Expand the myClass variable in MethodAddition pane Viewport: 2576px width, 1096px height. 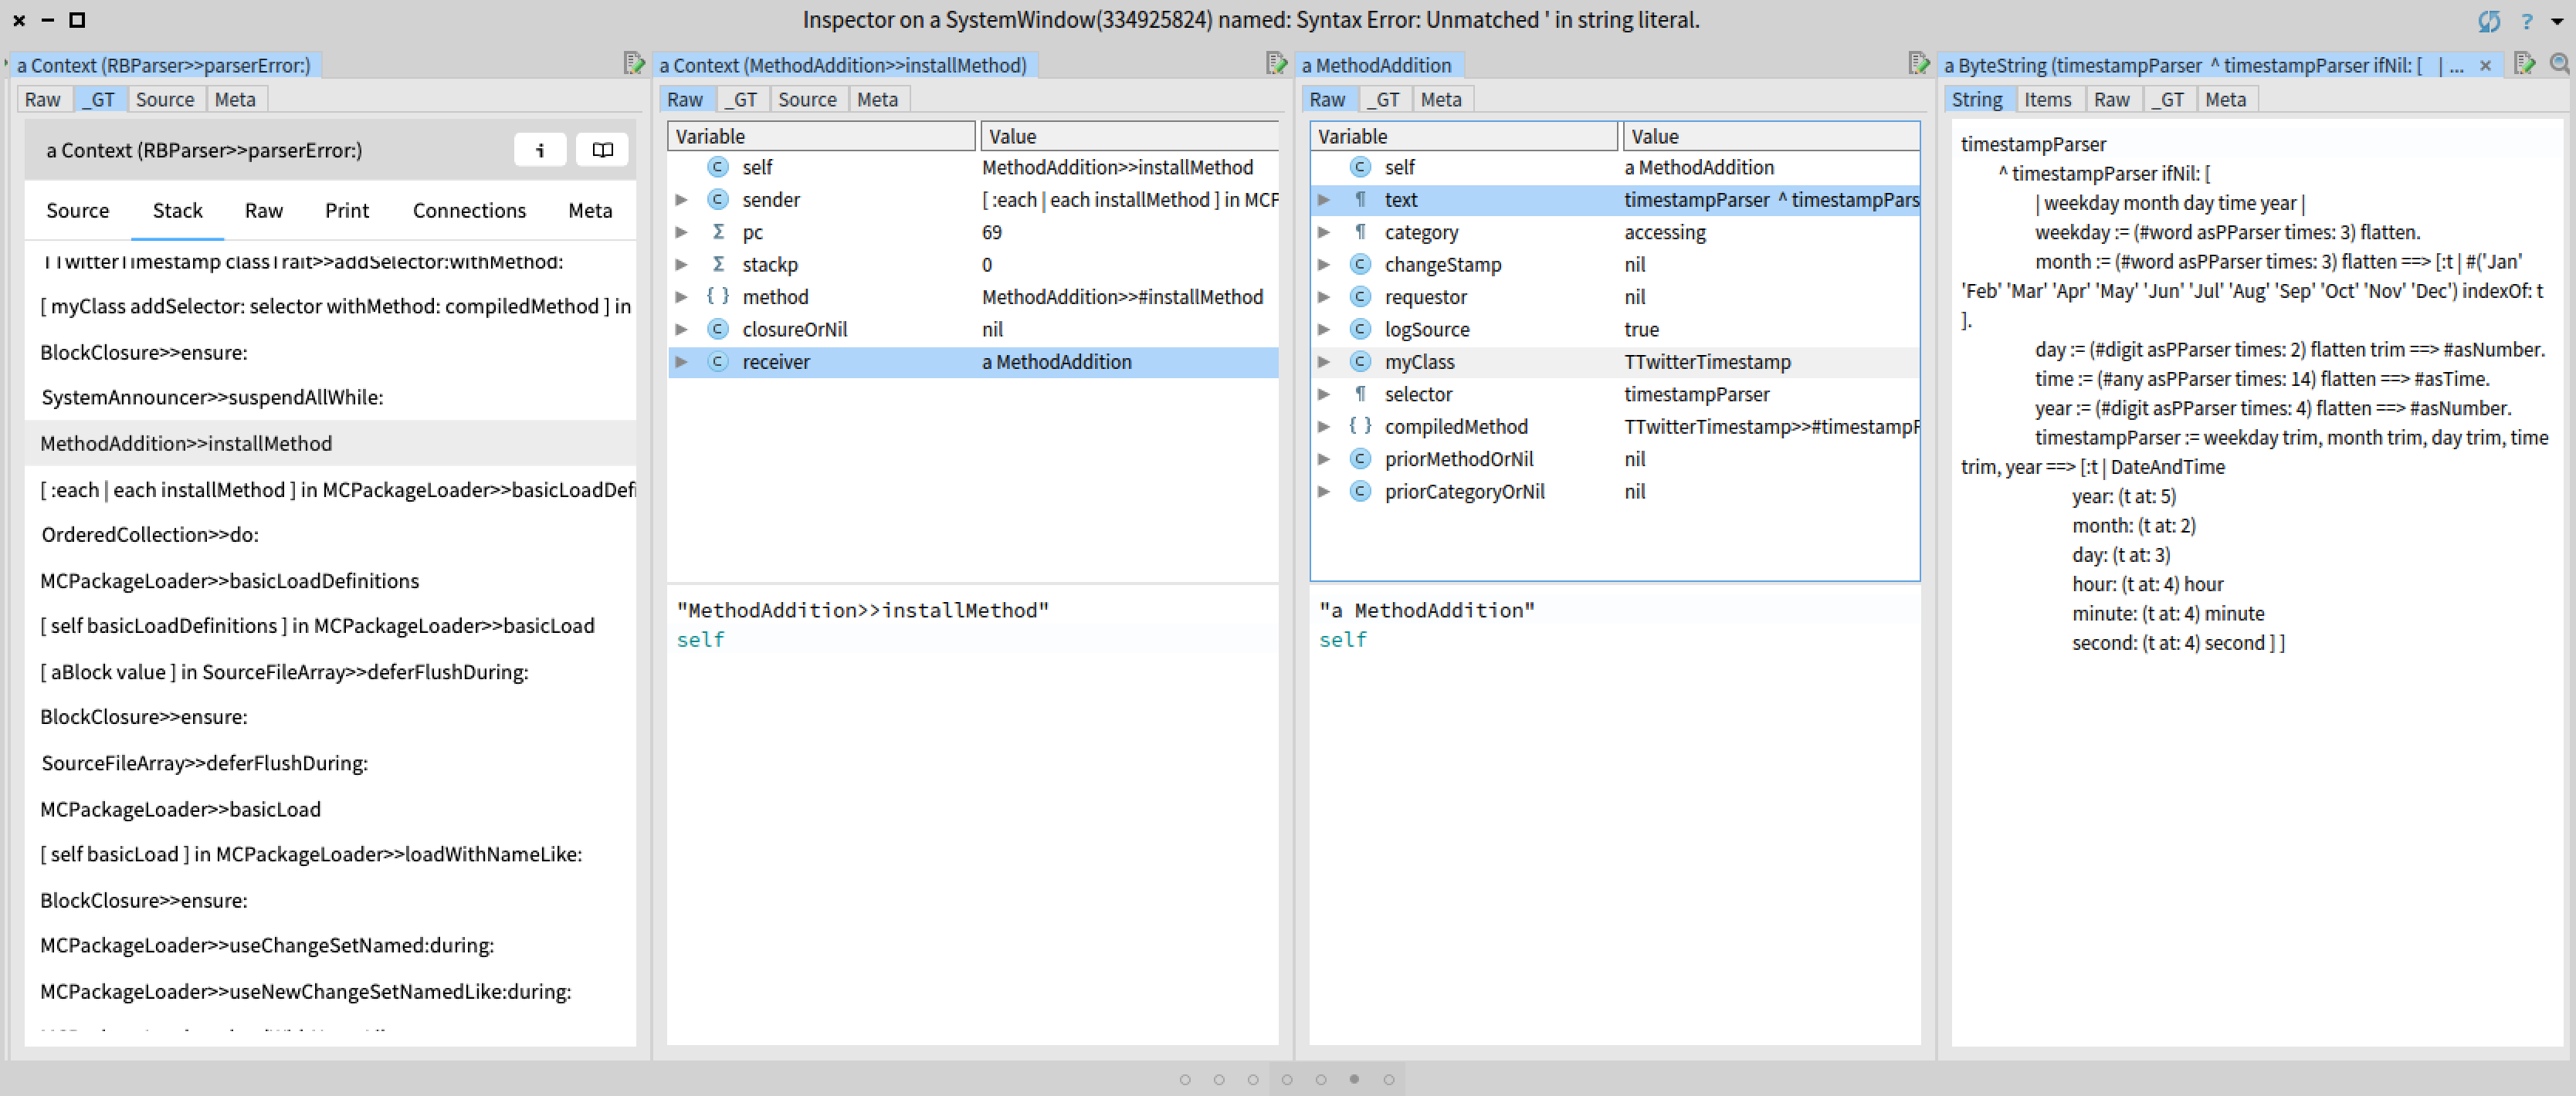pyautogui.click(x=1325, y=362)
